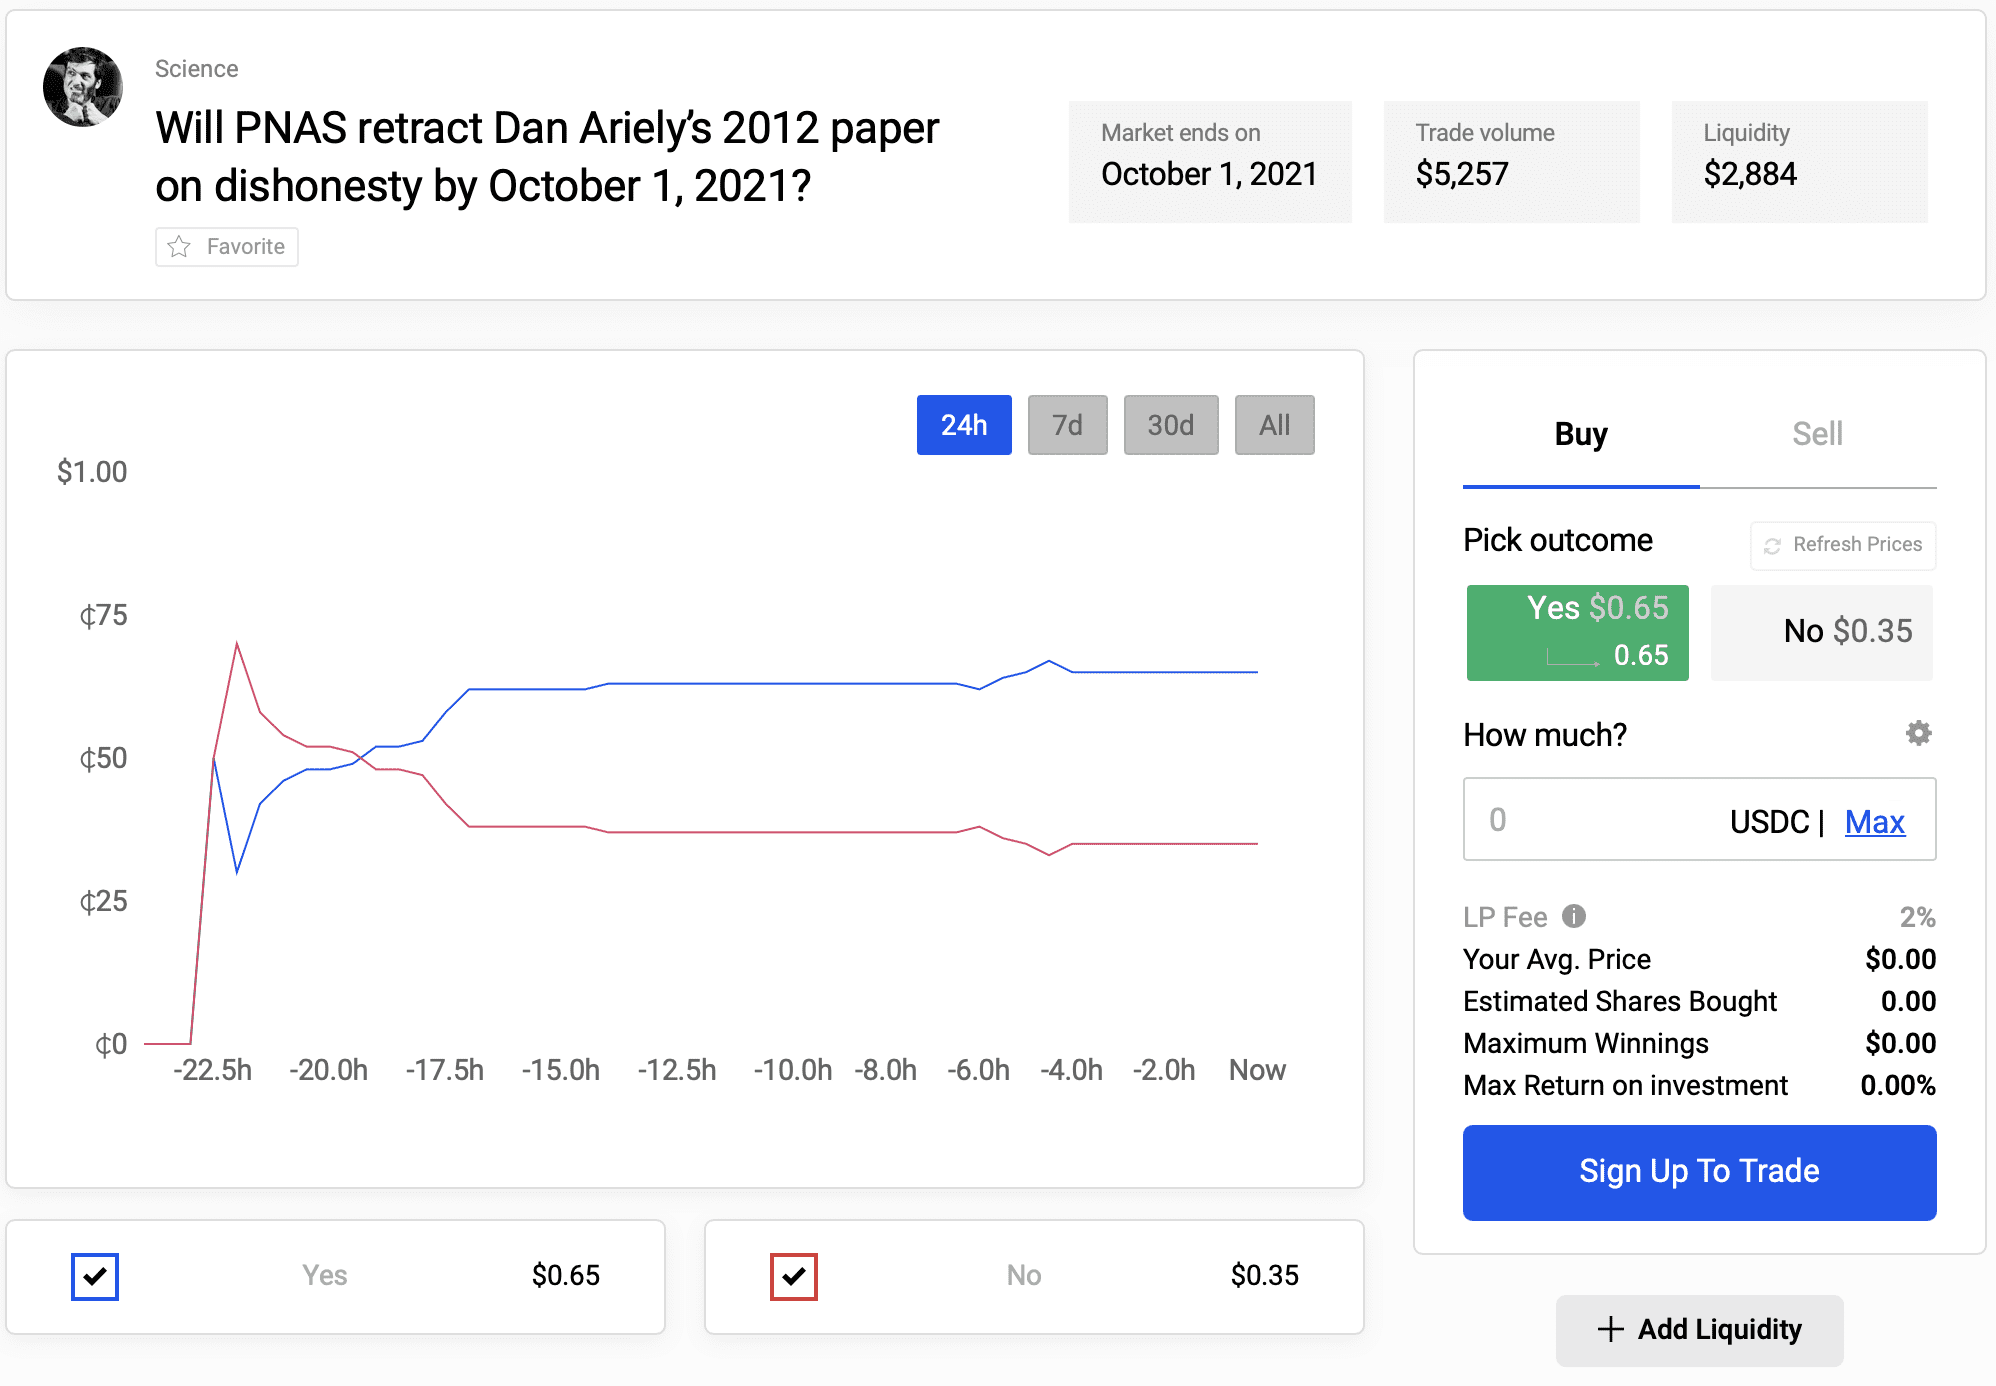Open the Sell tab
This screenshot has width=1996, height=1386.
pos(1817,435)
